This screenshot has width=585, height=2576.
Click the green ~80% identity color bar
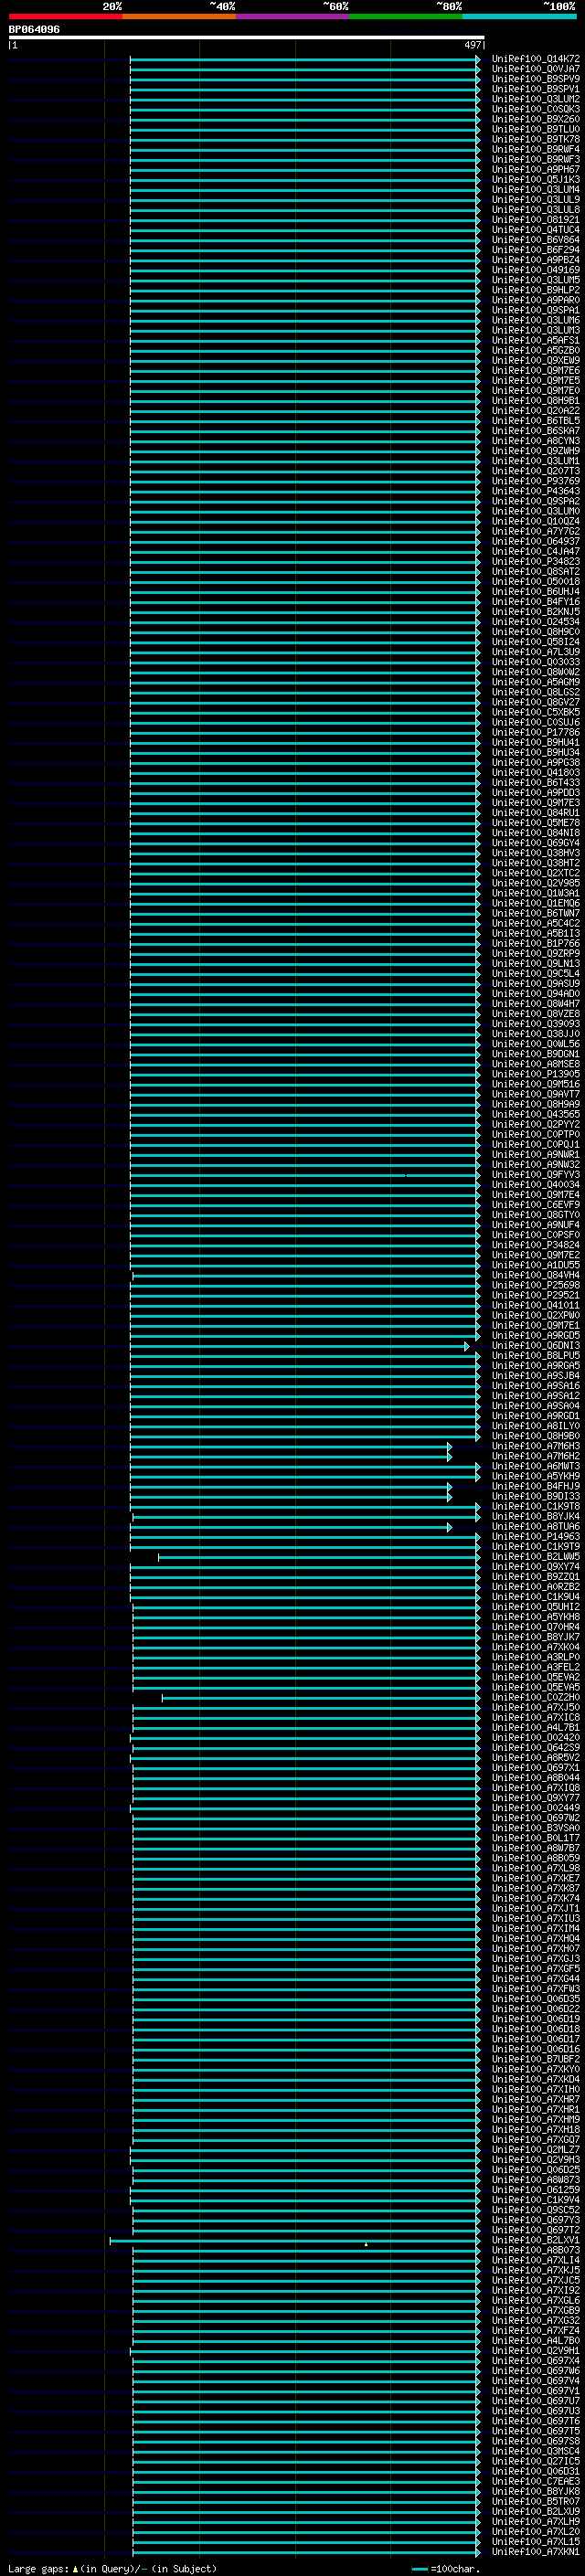pos(406,16)
